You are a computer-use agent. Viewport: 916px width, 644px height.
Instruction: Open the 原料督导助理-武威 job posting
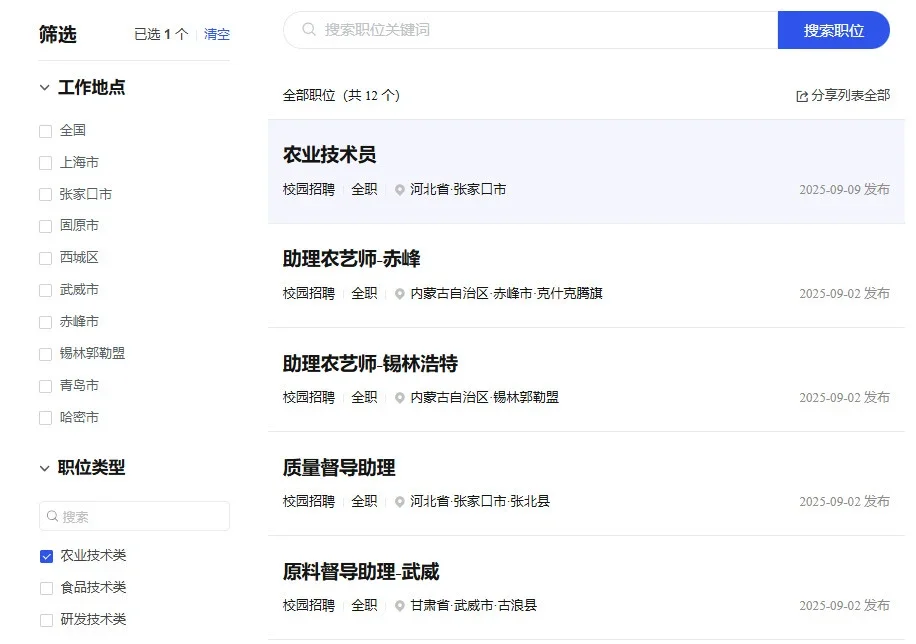(x=361, y=572)
